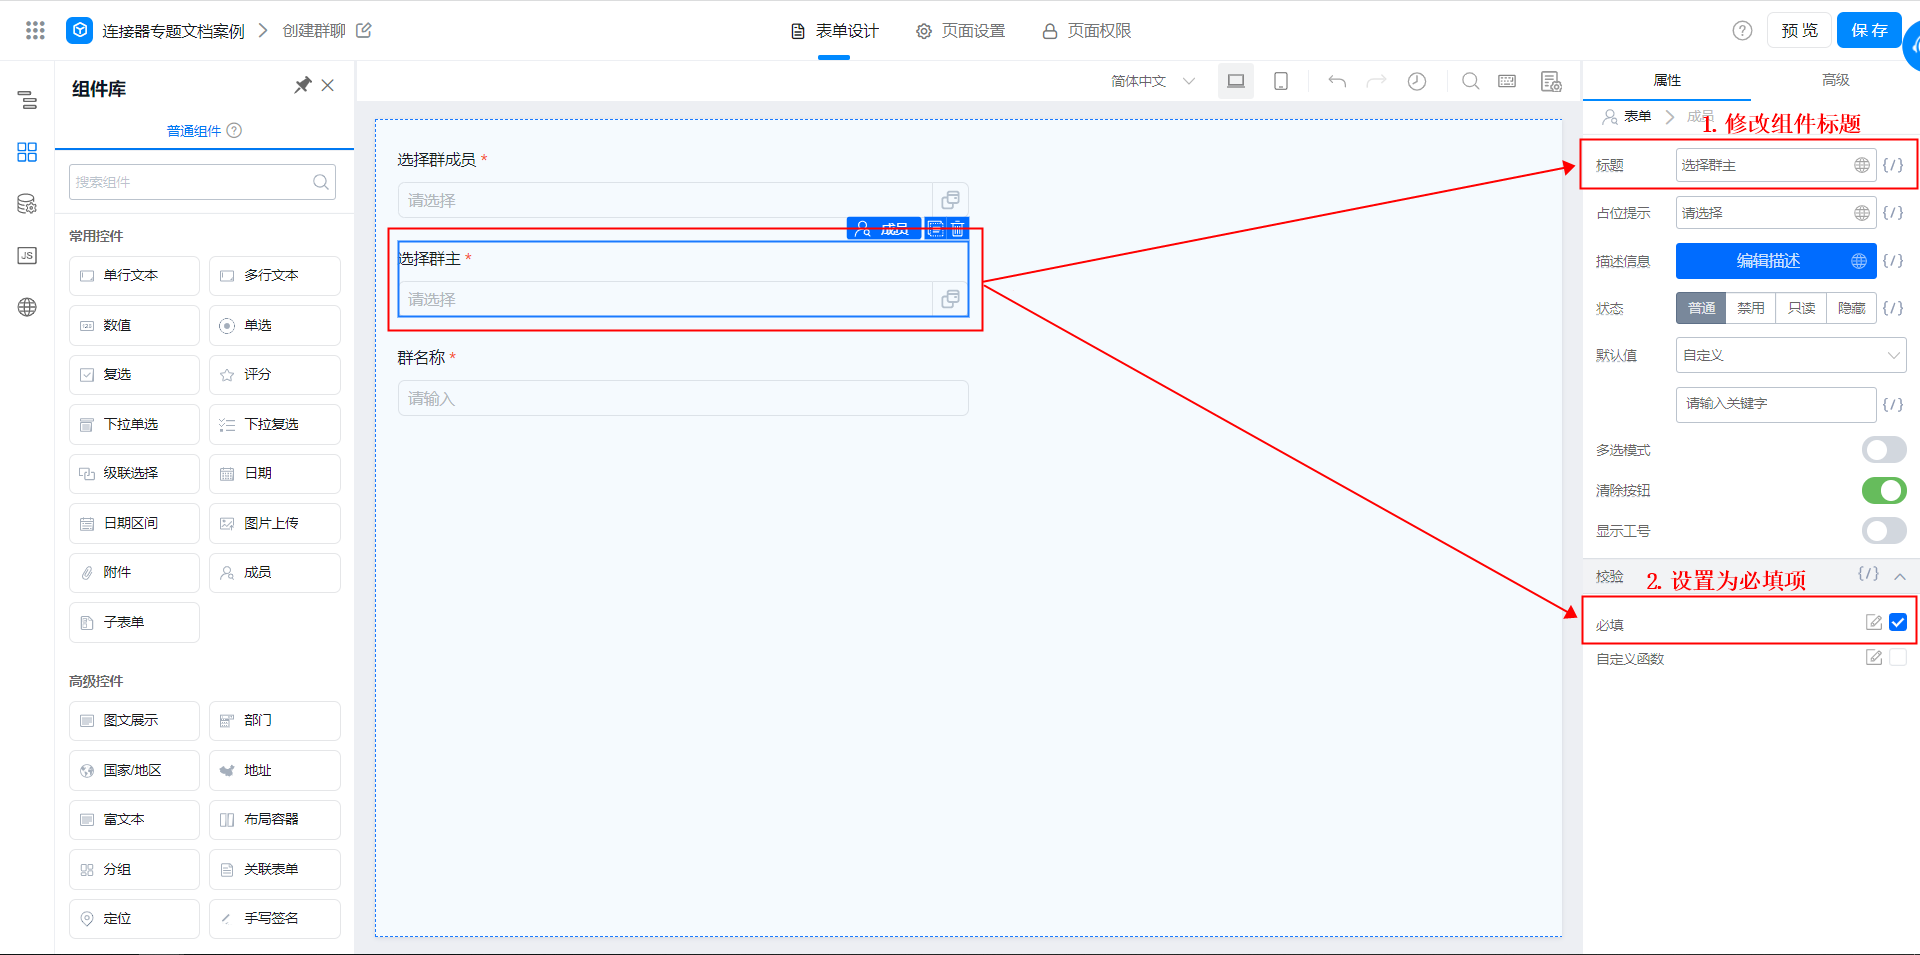The height and width of the screenshot is (955, 1920).
Task: Click the search magnifier in toolbar
Action: click(x=1470, y=81)
